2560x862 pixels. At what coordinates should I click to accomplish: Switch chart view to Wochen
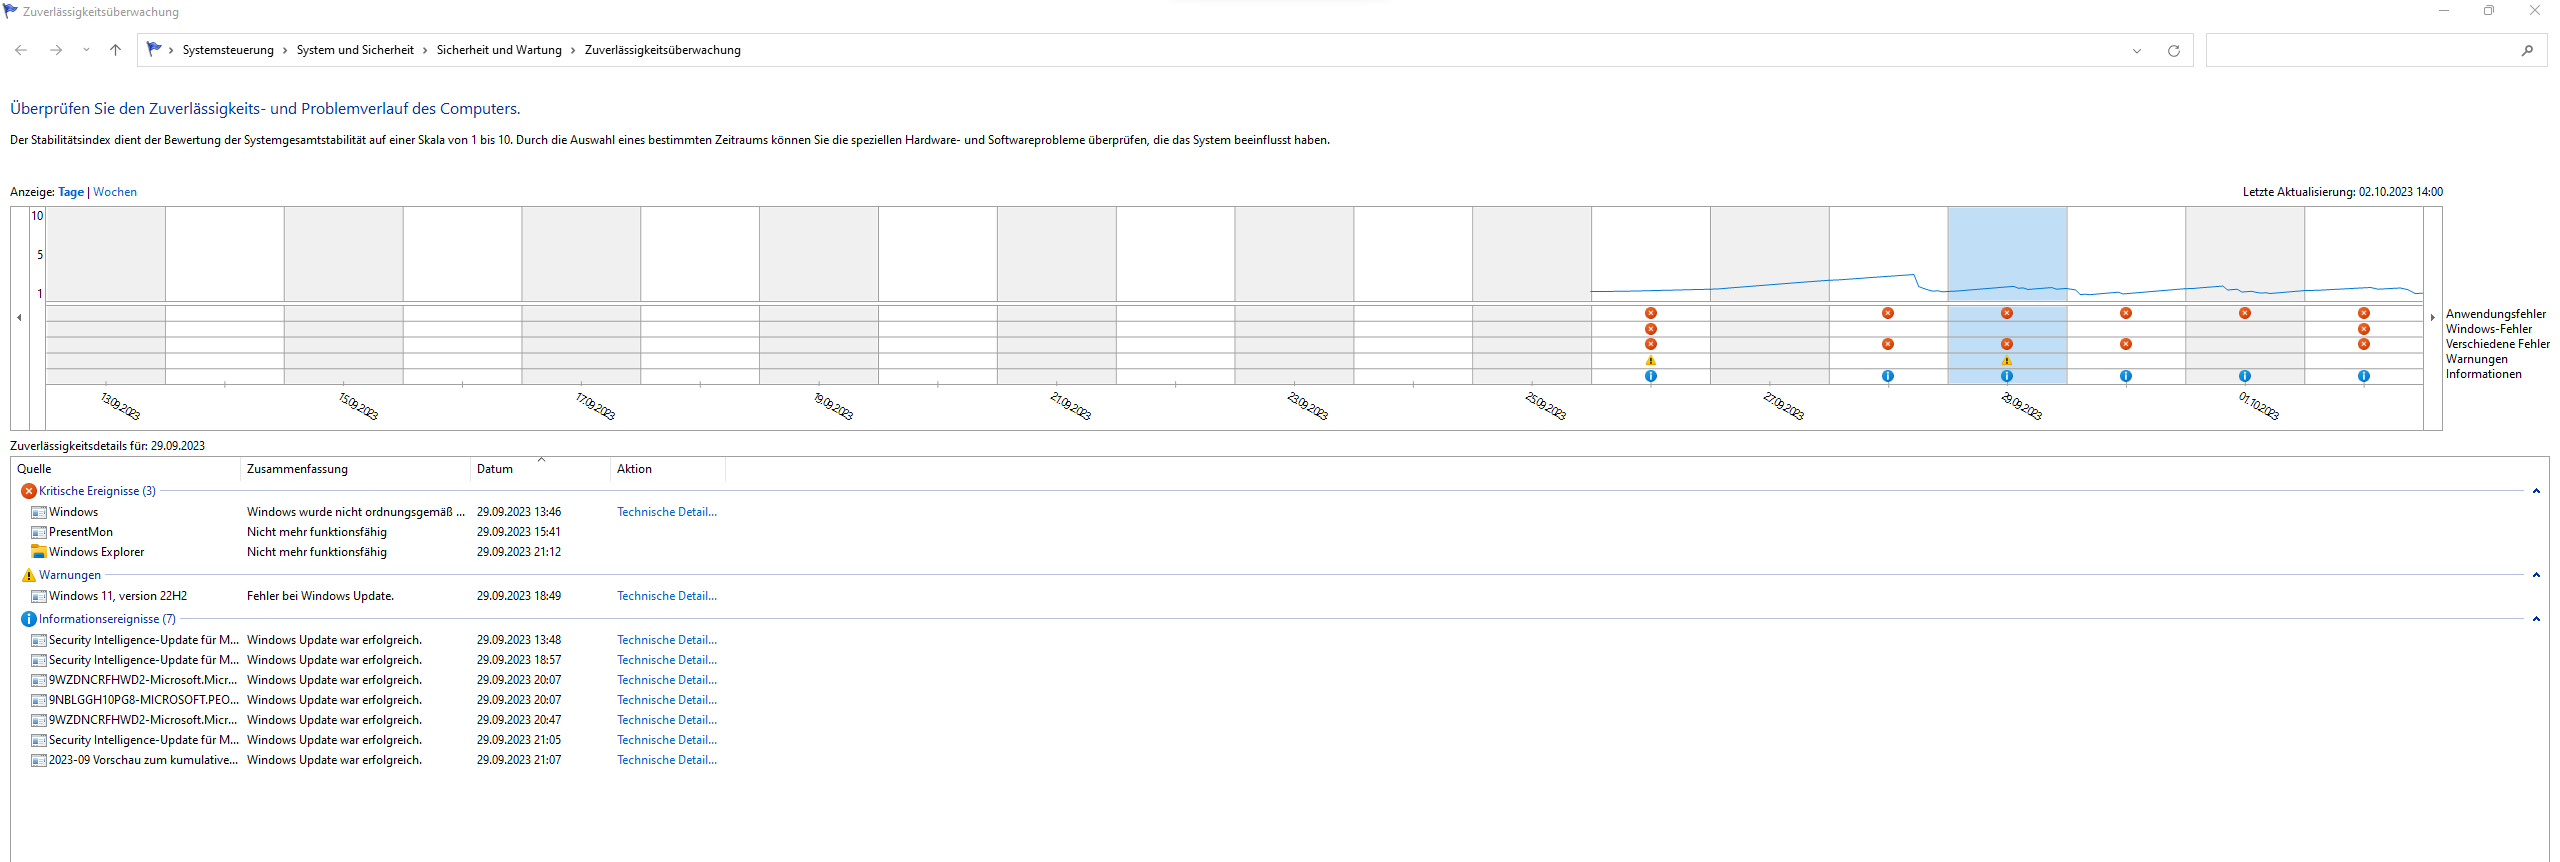tap(115, 192)
